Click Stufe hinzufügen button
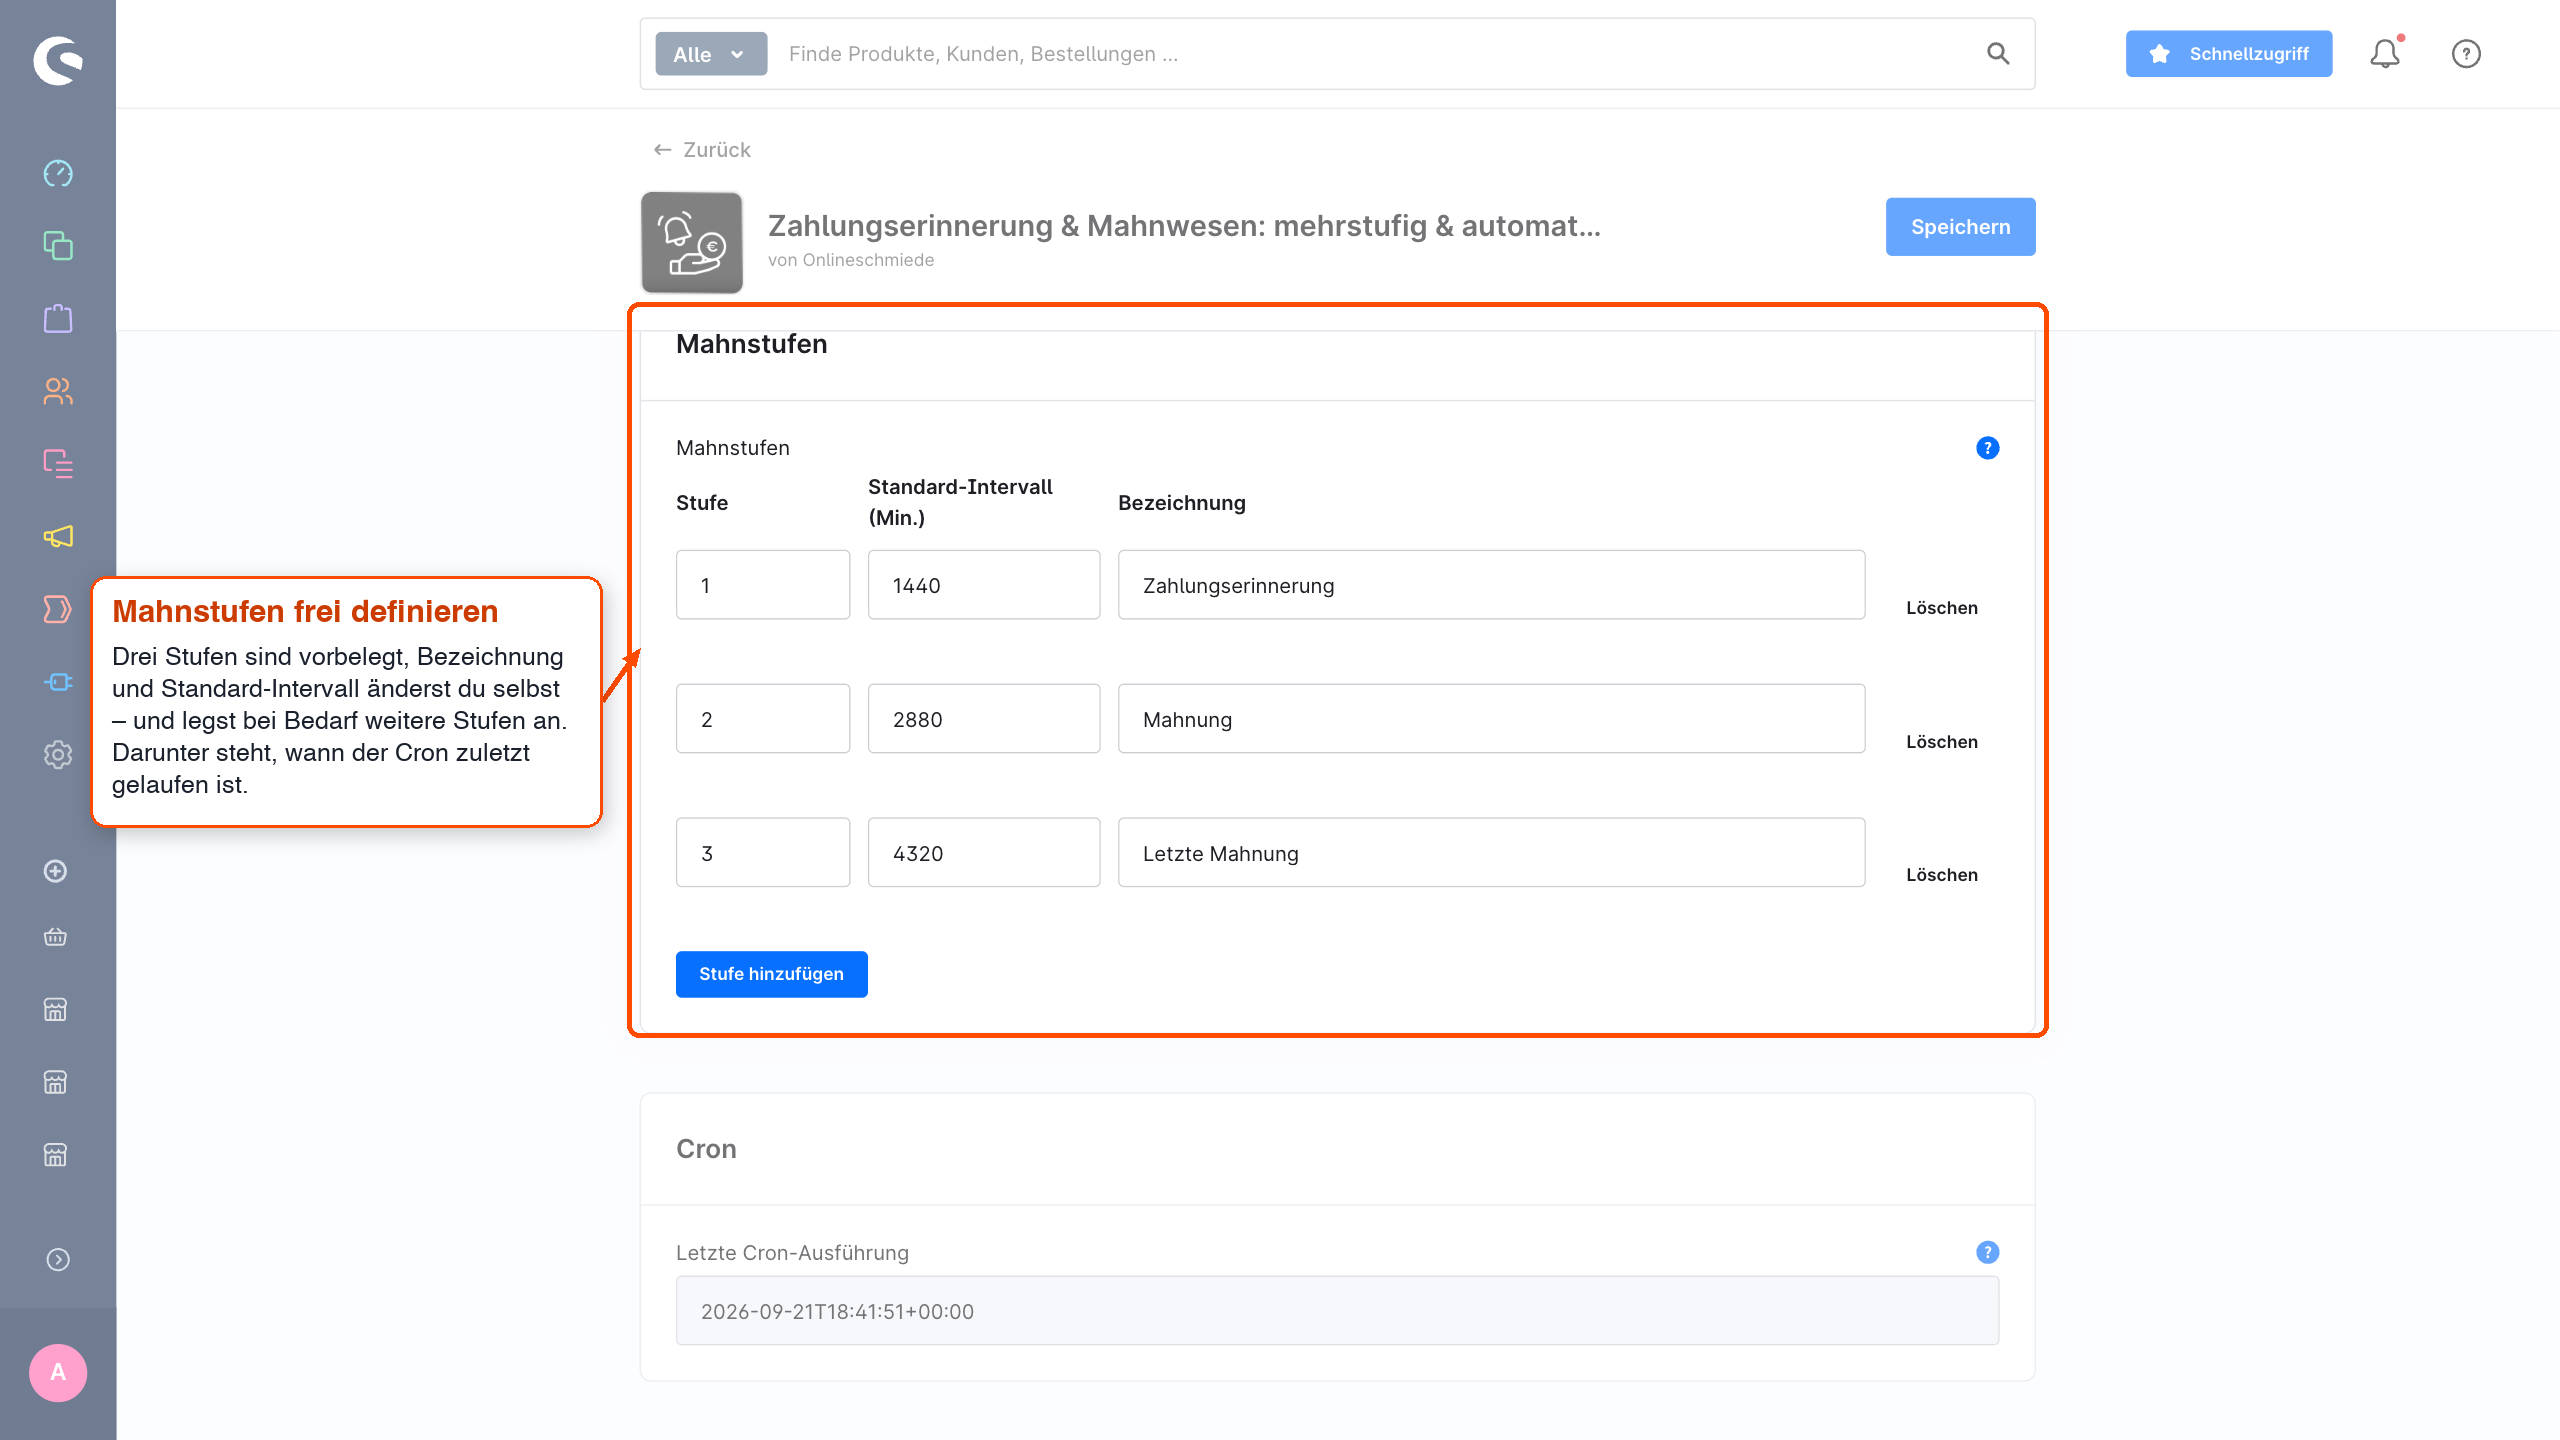The image size is (2560, 1440). [771, 974]
